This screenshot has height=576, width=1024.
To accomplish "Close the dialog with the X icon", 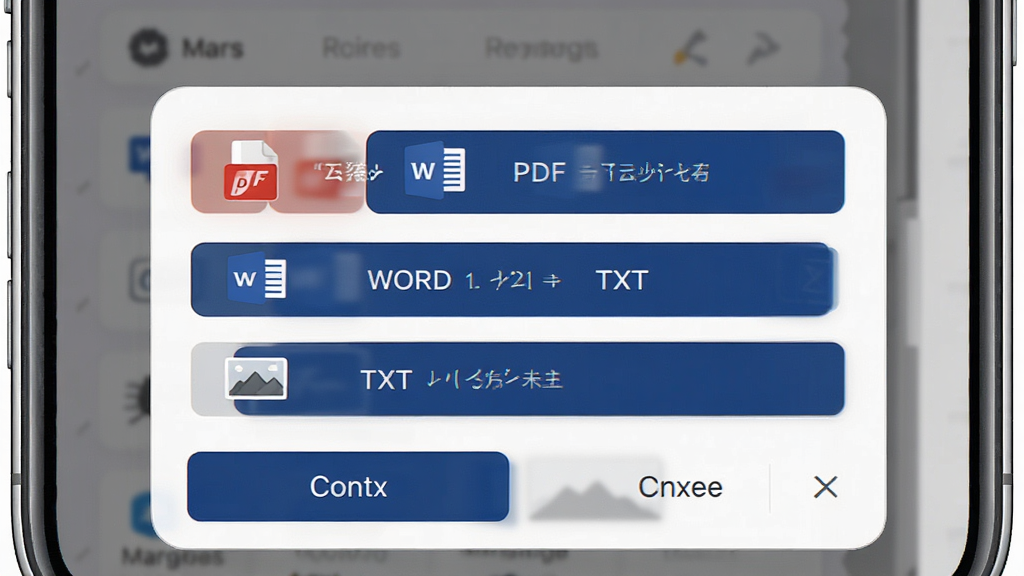I will tap(825, 487).
